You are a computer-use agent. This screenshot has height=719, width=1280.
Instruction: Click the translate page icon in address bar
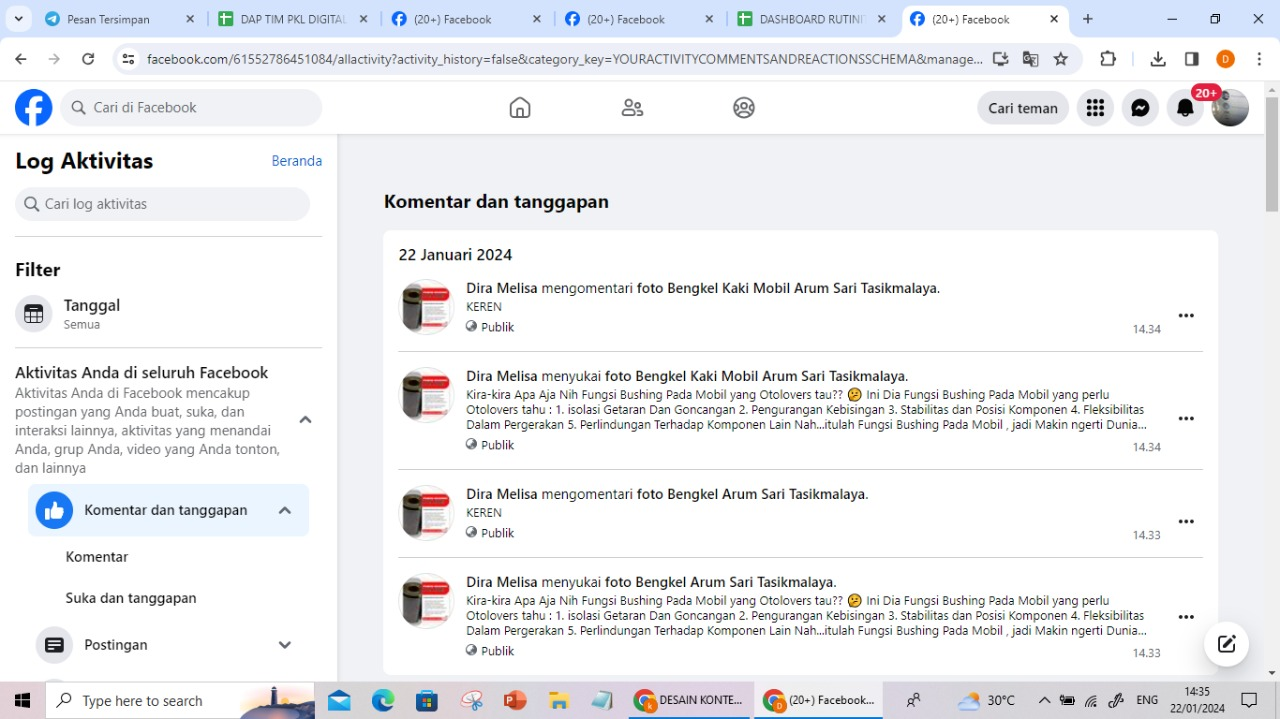(x=1031, y=59)
